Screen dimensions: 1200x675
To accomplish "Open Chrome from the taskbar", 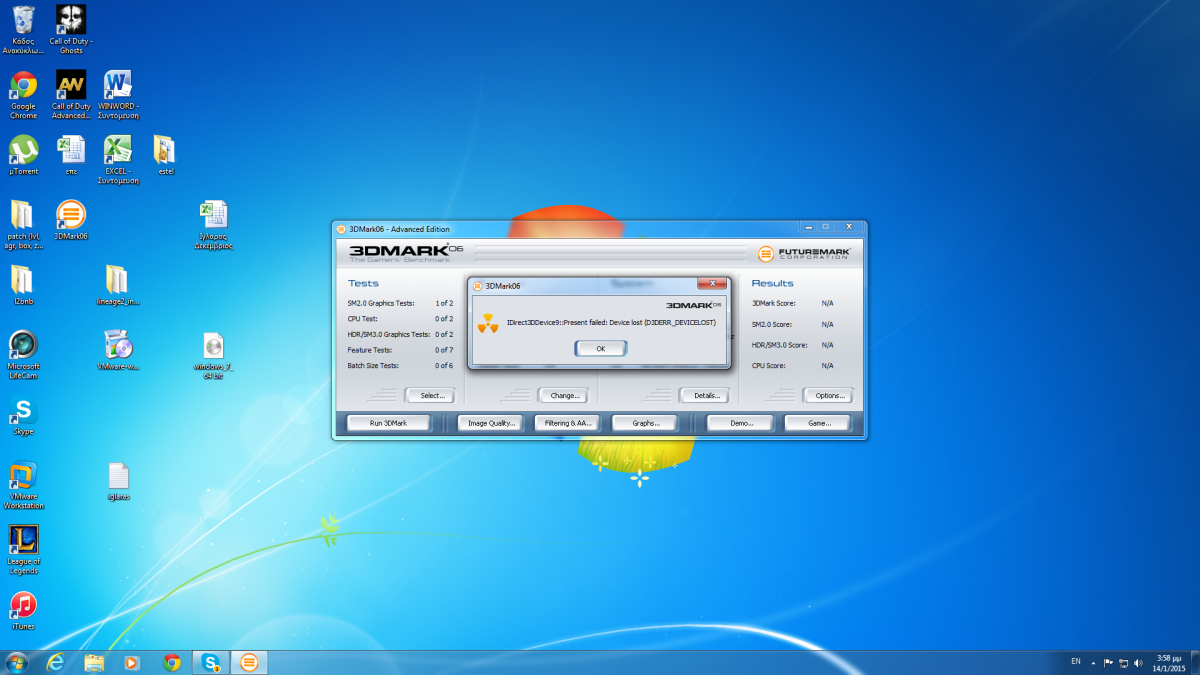I will click(x=172, y=662).
